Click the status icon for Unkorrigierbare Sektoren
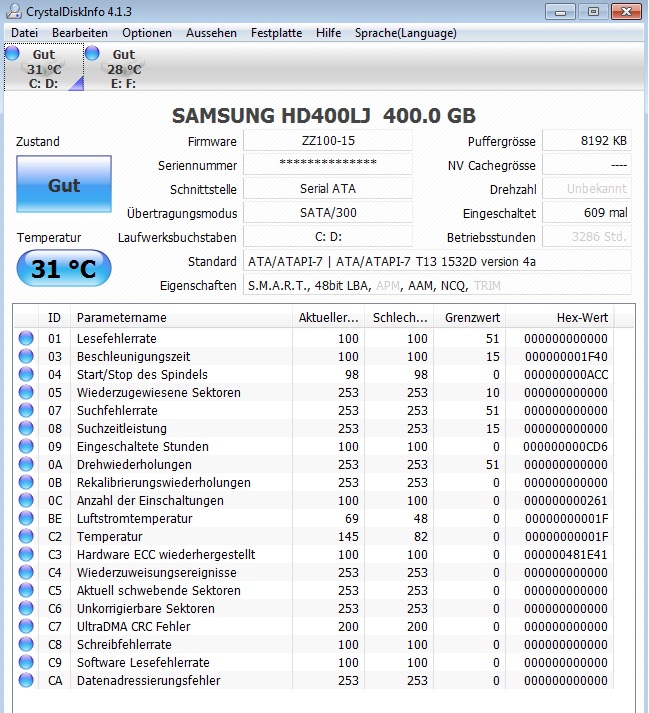Viewport: 649px width, 713px height. point(26,608)
